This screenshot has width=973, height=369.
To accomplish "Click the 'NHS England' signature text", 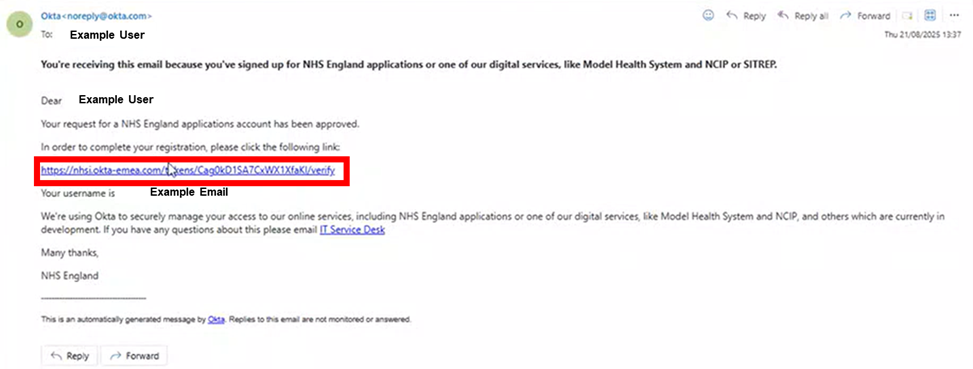I will click(70, 276).
